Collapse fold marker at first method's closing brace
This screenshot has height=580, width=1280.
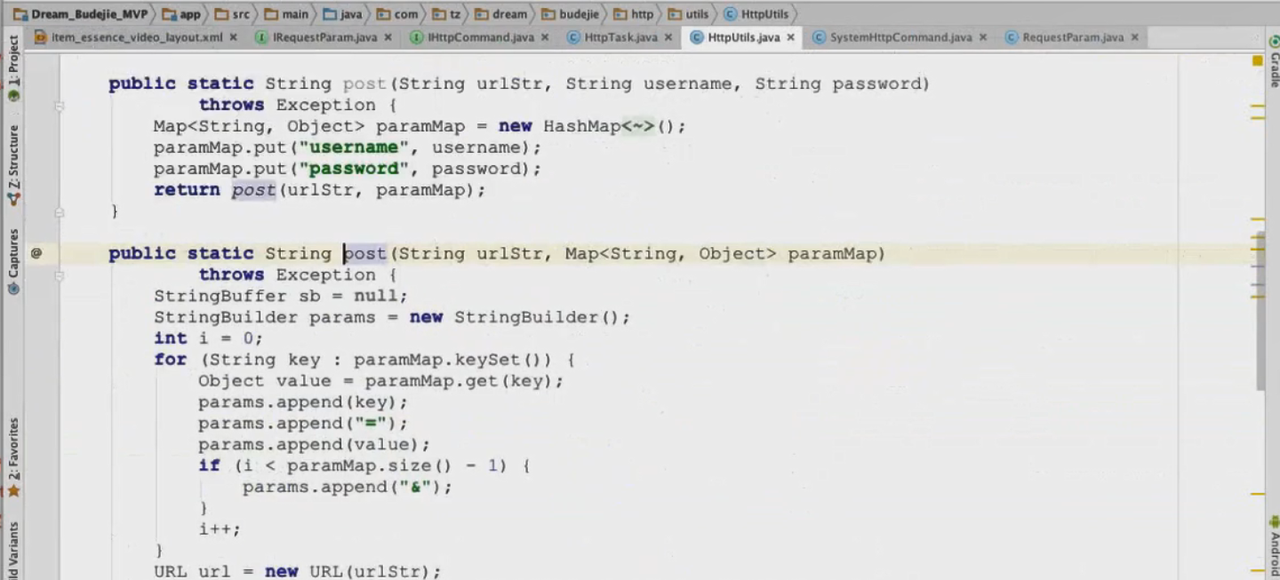(x=59, y=211)
